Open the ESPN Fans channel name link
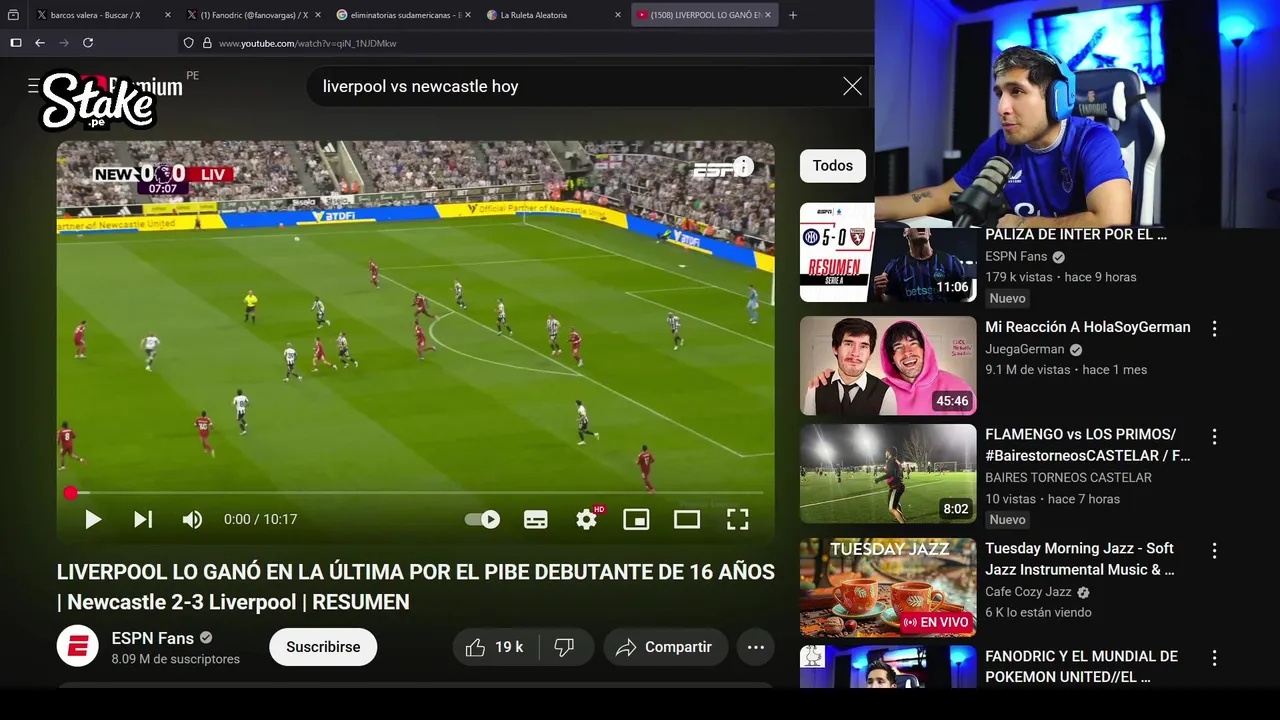Image resolution: width=1280 pixels, height=720 pixels. coord(153,638)
